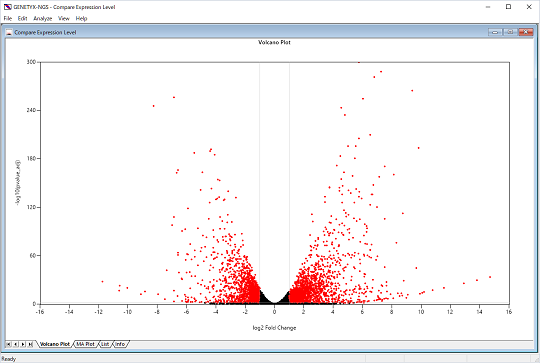Switch to the MA Plot tab
540x363 pixels.
tap(85, 344)
